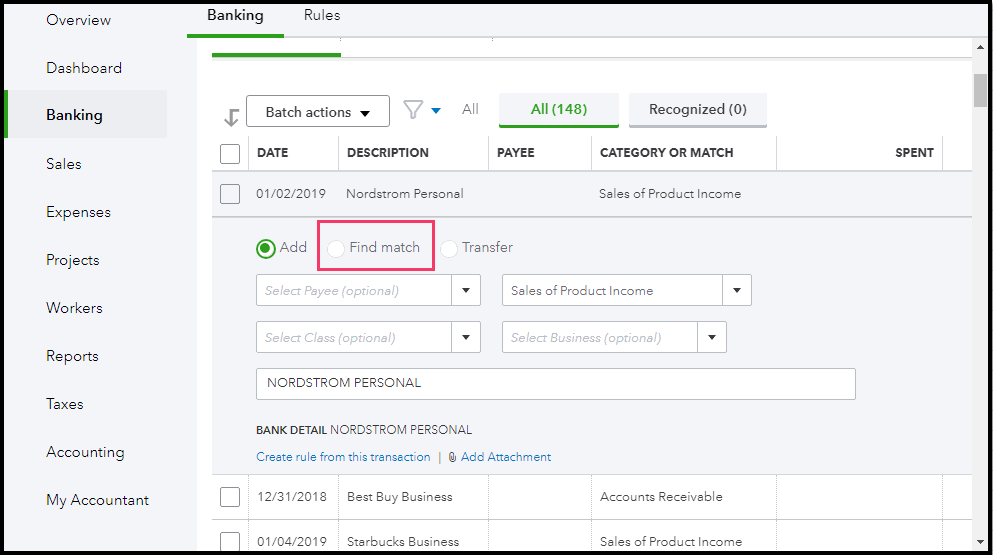Click the NORDSTROM PERSONAL memo text field
This screenshot has width=993, height=555.
pos(555,383)
